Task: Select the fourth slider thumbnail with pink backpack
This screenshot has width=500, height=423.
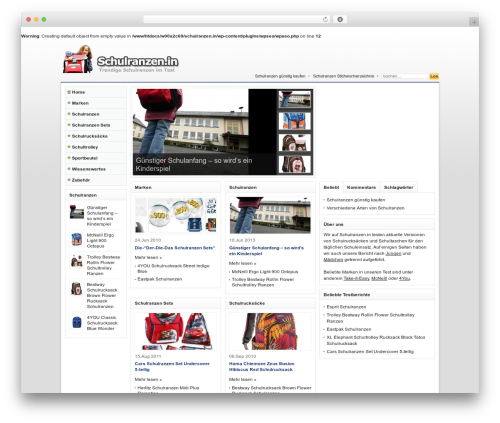Action: (x=295, y=164)
